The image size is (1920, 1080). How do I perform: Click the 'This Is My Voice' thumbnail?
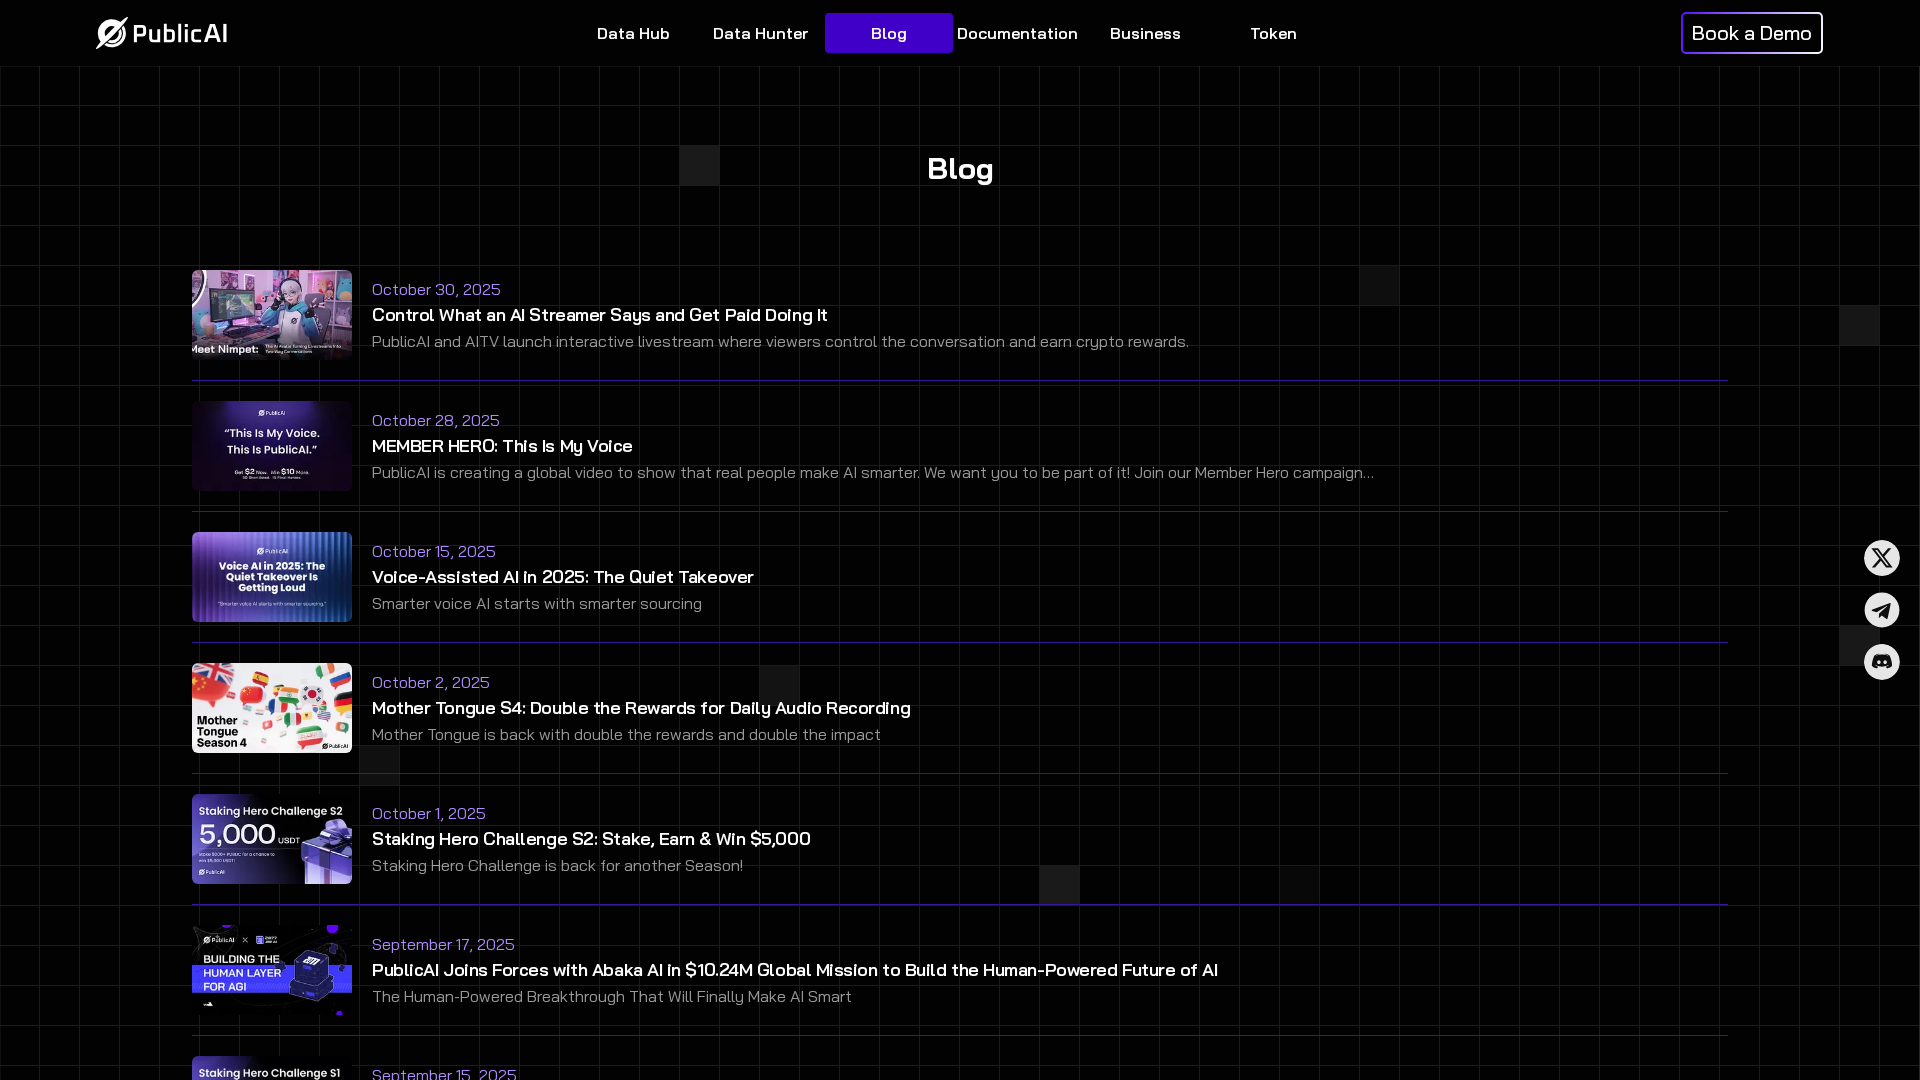click(x=272, y=446)
